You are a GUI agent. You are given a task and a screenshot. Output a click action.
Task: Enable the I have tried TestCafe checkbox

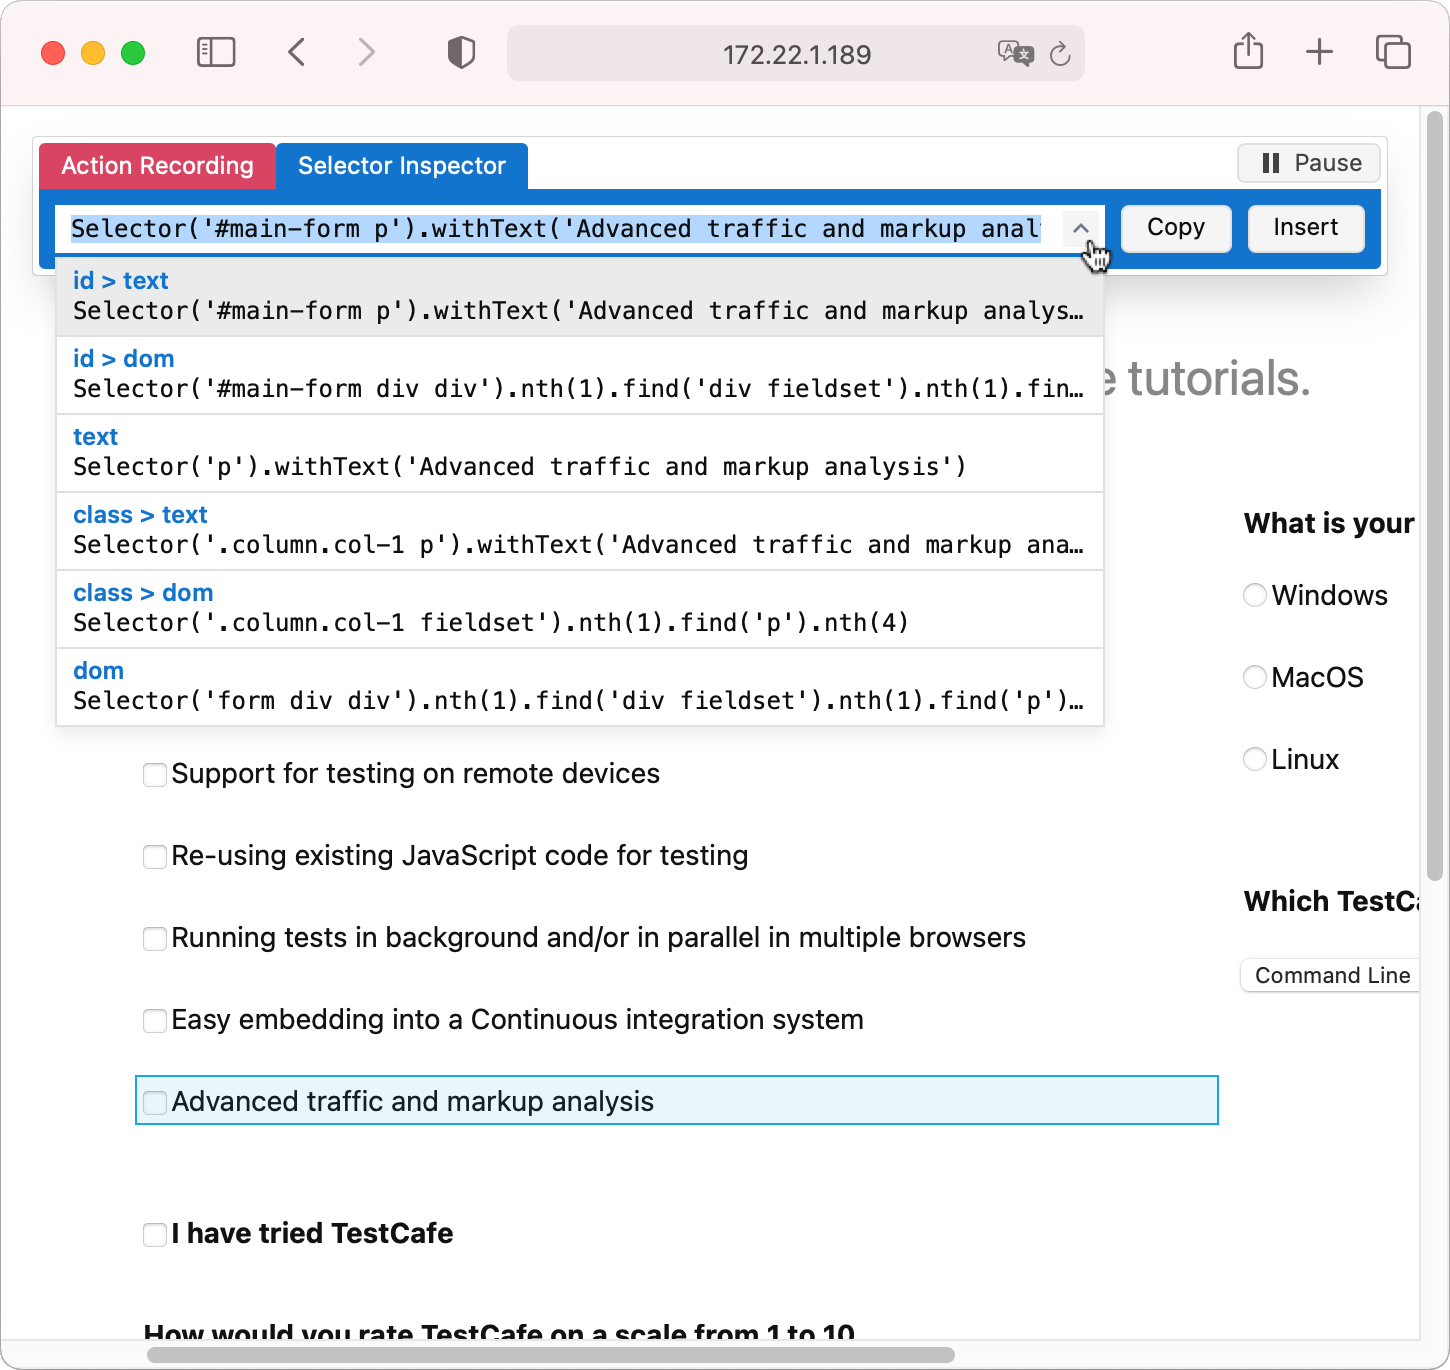(x=155, y=1234)
